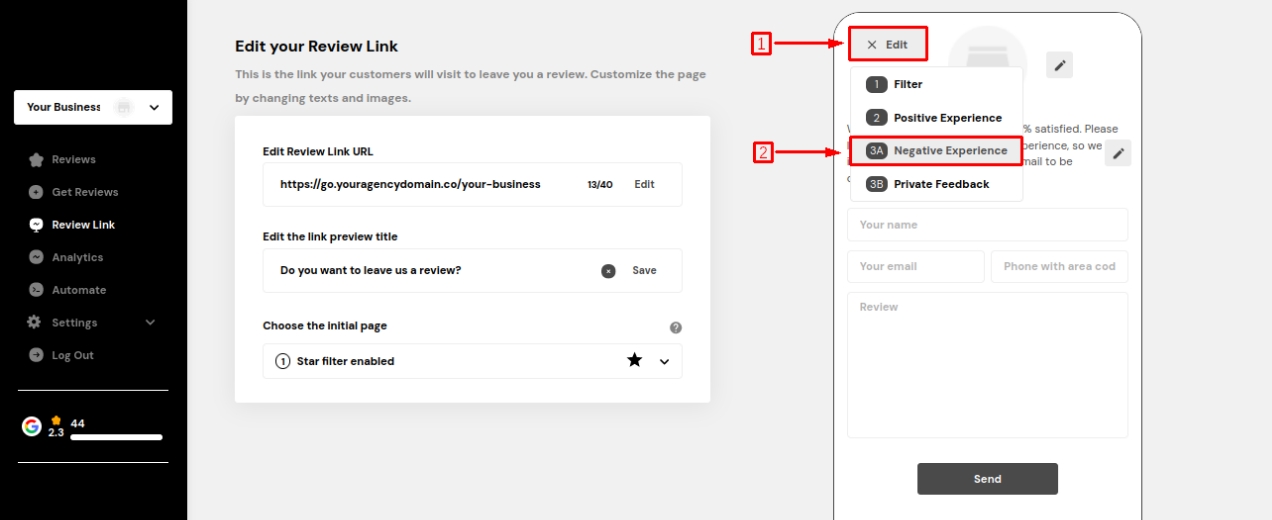
Task: Click the Automate icon in sidebar
Action: pos(36,290)
